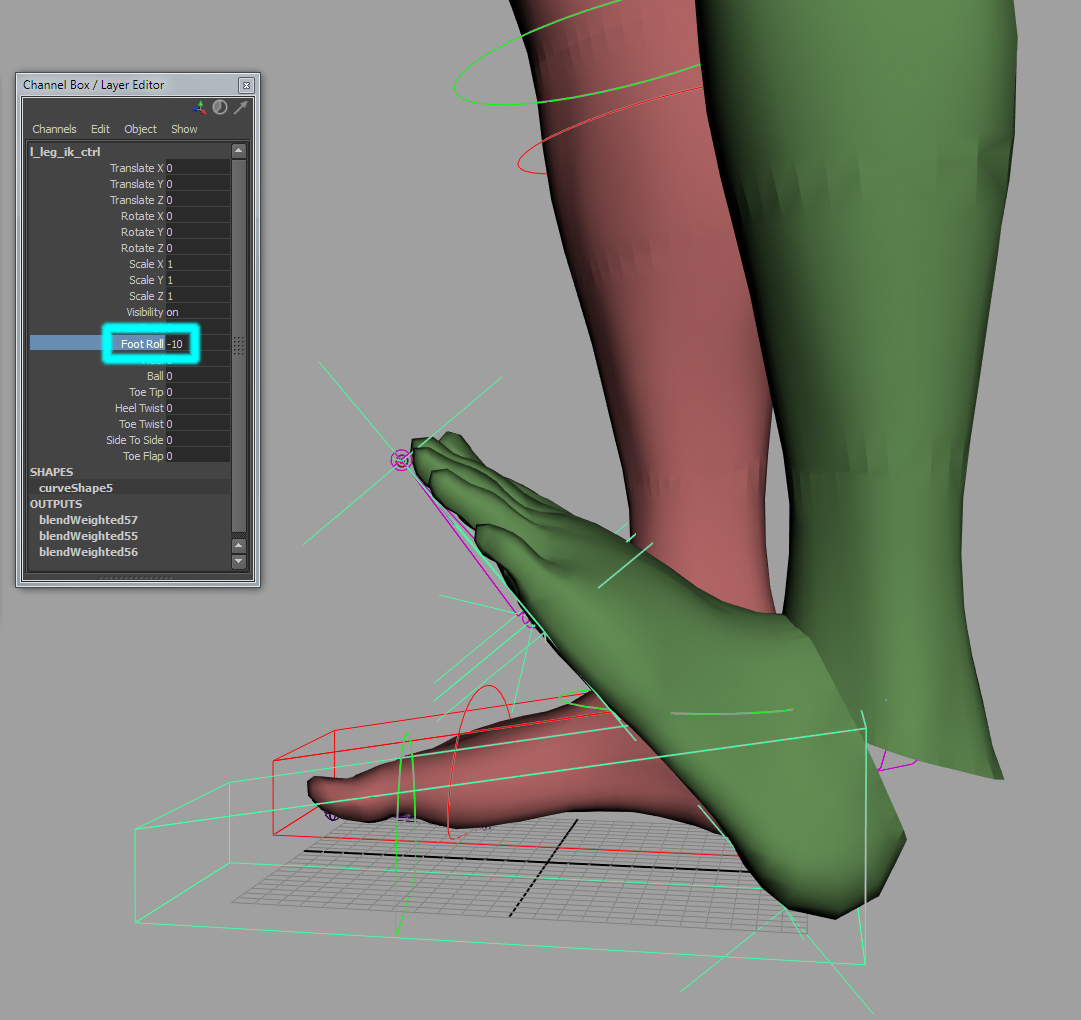Screen dimensions: 1081x1020
Task: Select the Scale Y channel label
Action: (146, 280)
